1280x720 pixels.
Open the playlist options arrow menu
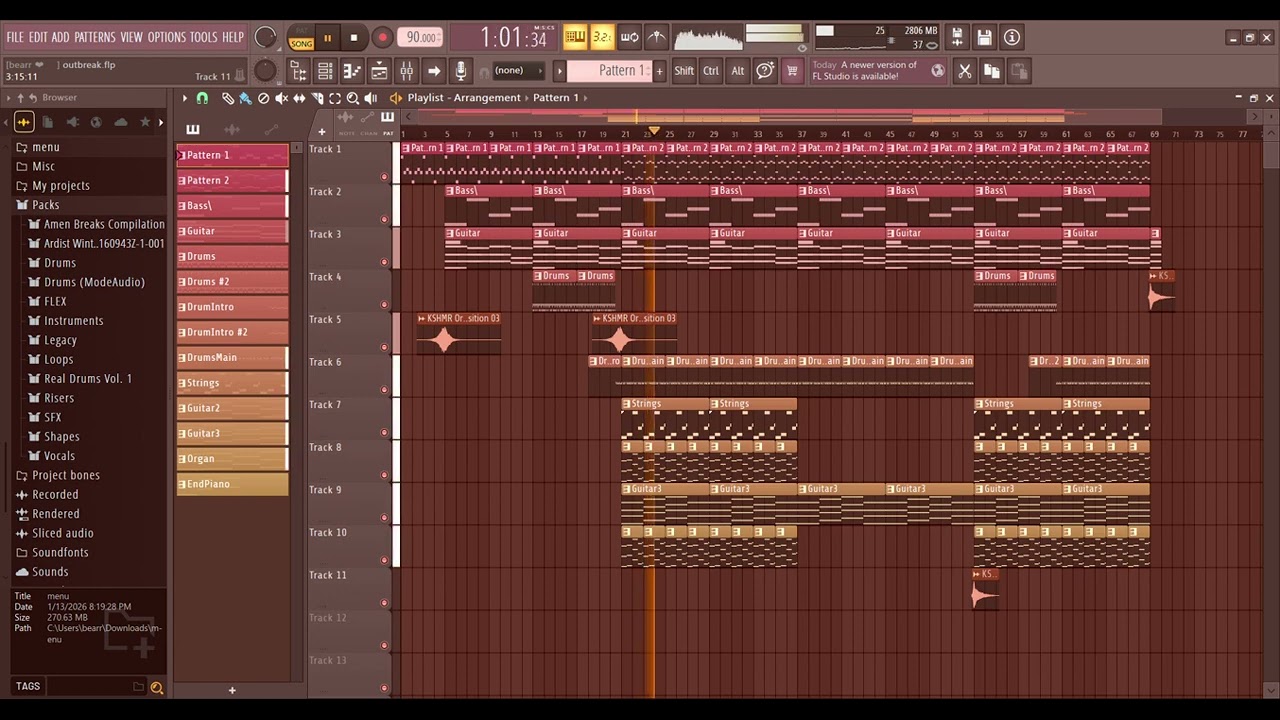pyautogui.click(x=185, y=98)
